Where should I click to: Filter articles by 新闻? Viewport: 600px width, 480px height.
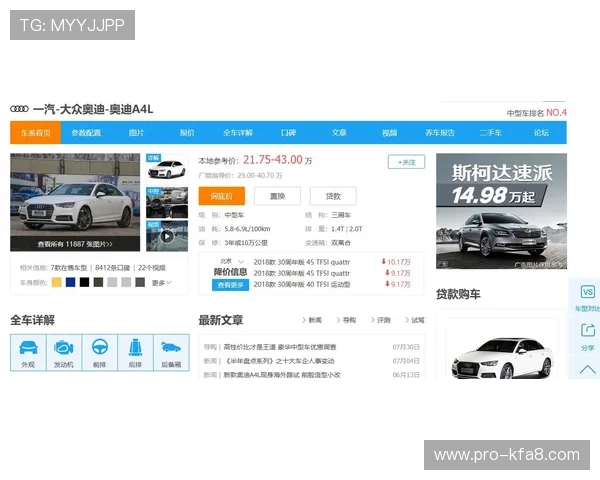pyautogui.click(x=312, y=320)
